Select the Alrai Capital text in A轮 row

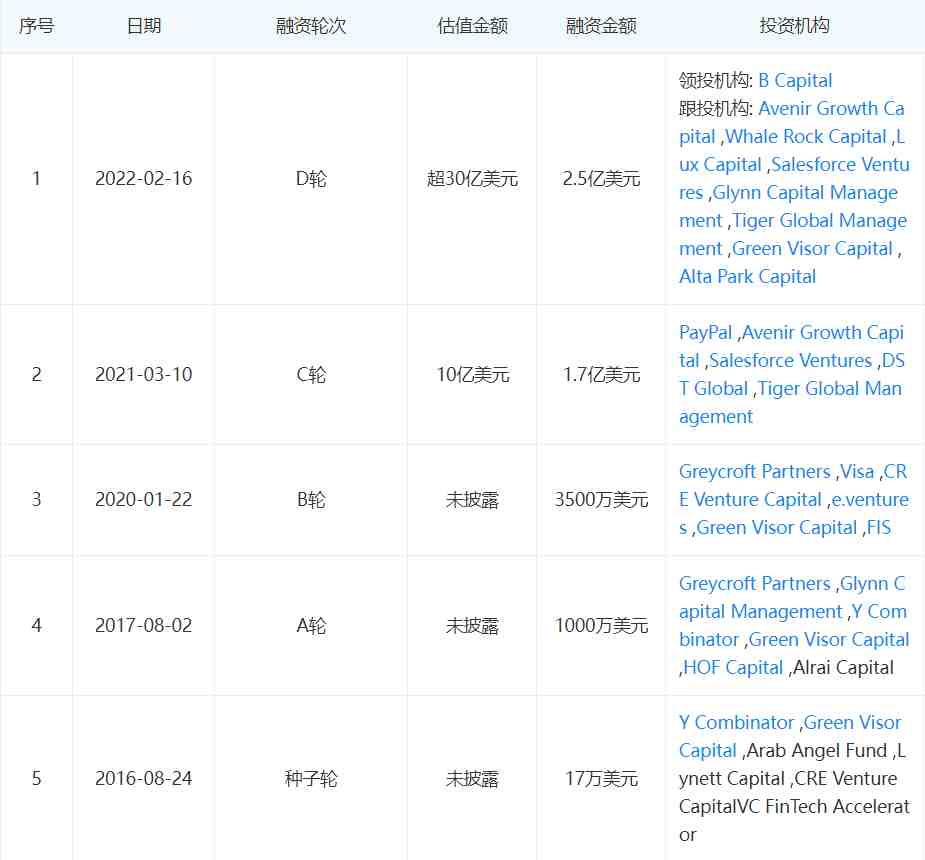[843, 667]
